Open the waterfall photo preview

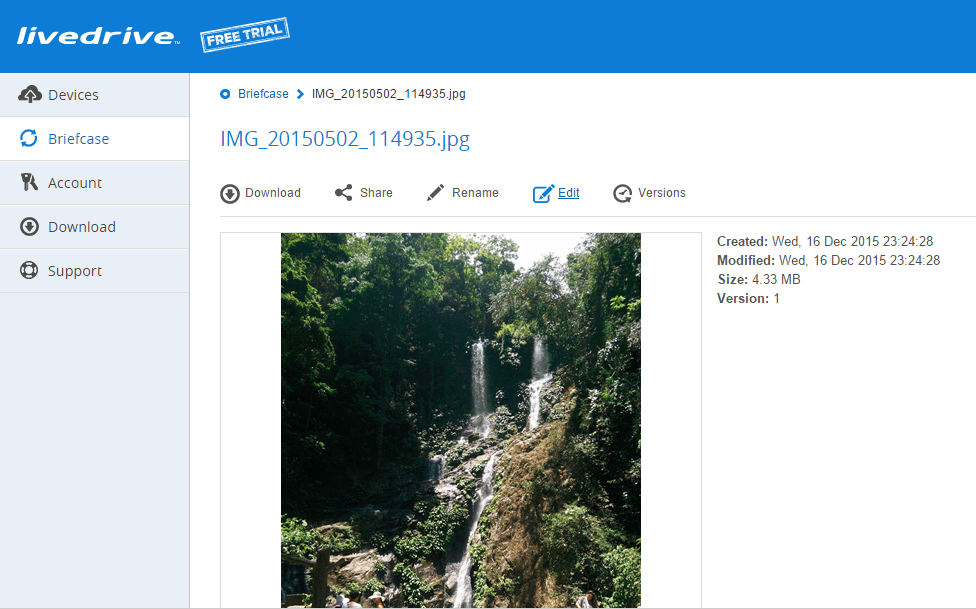click(461, 420)
